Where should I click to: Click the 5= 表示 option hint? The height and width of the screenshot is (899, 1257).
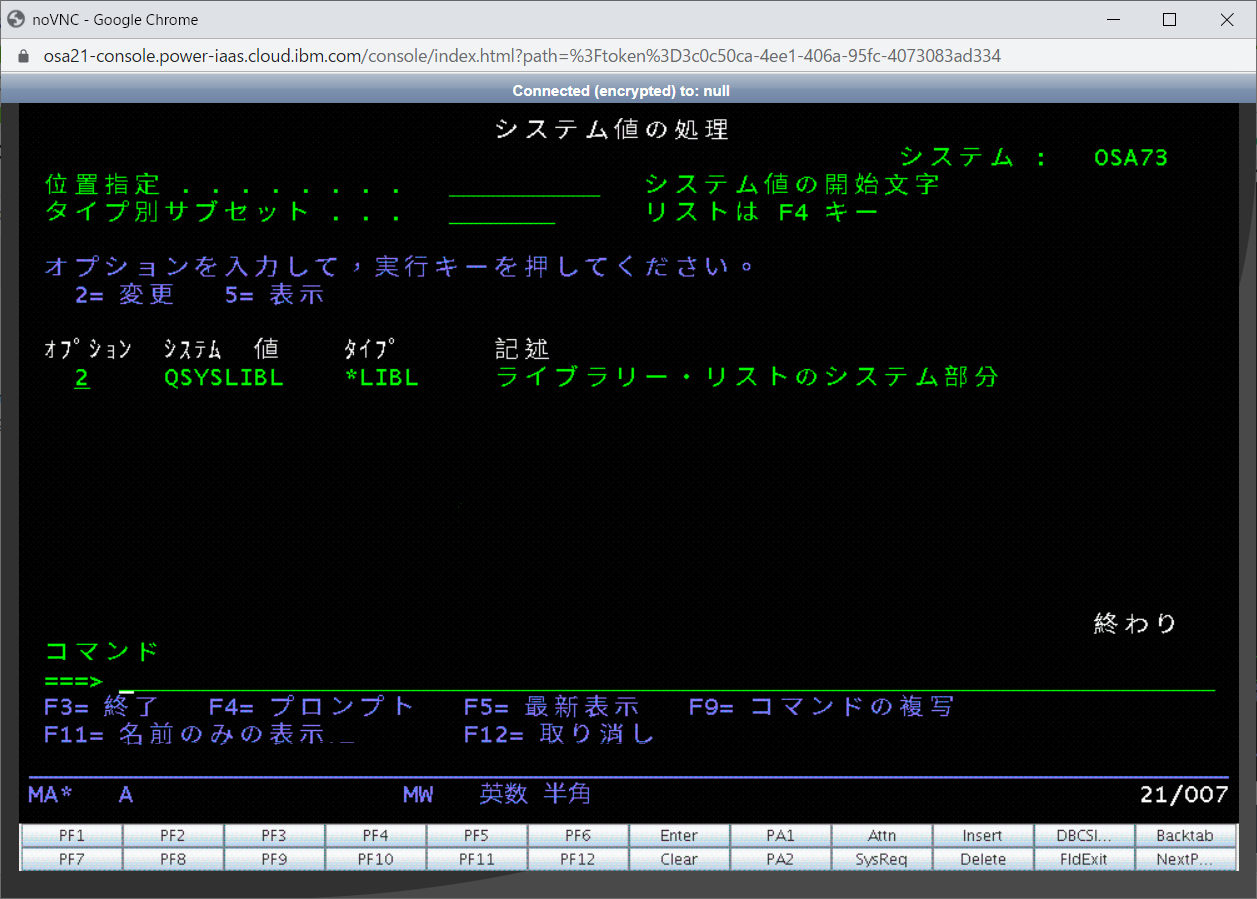tap(274, 295)
